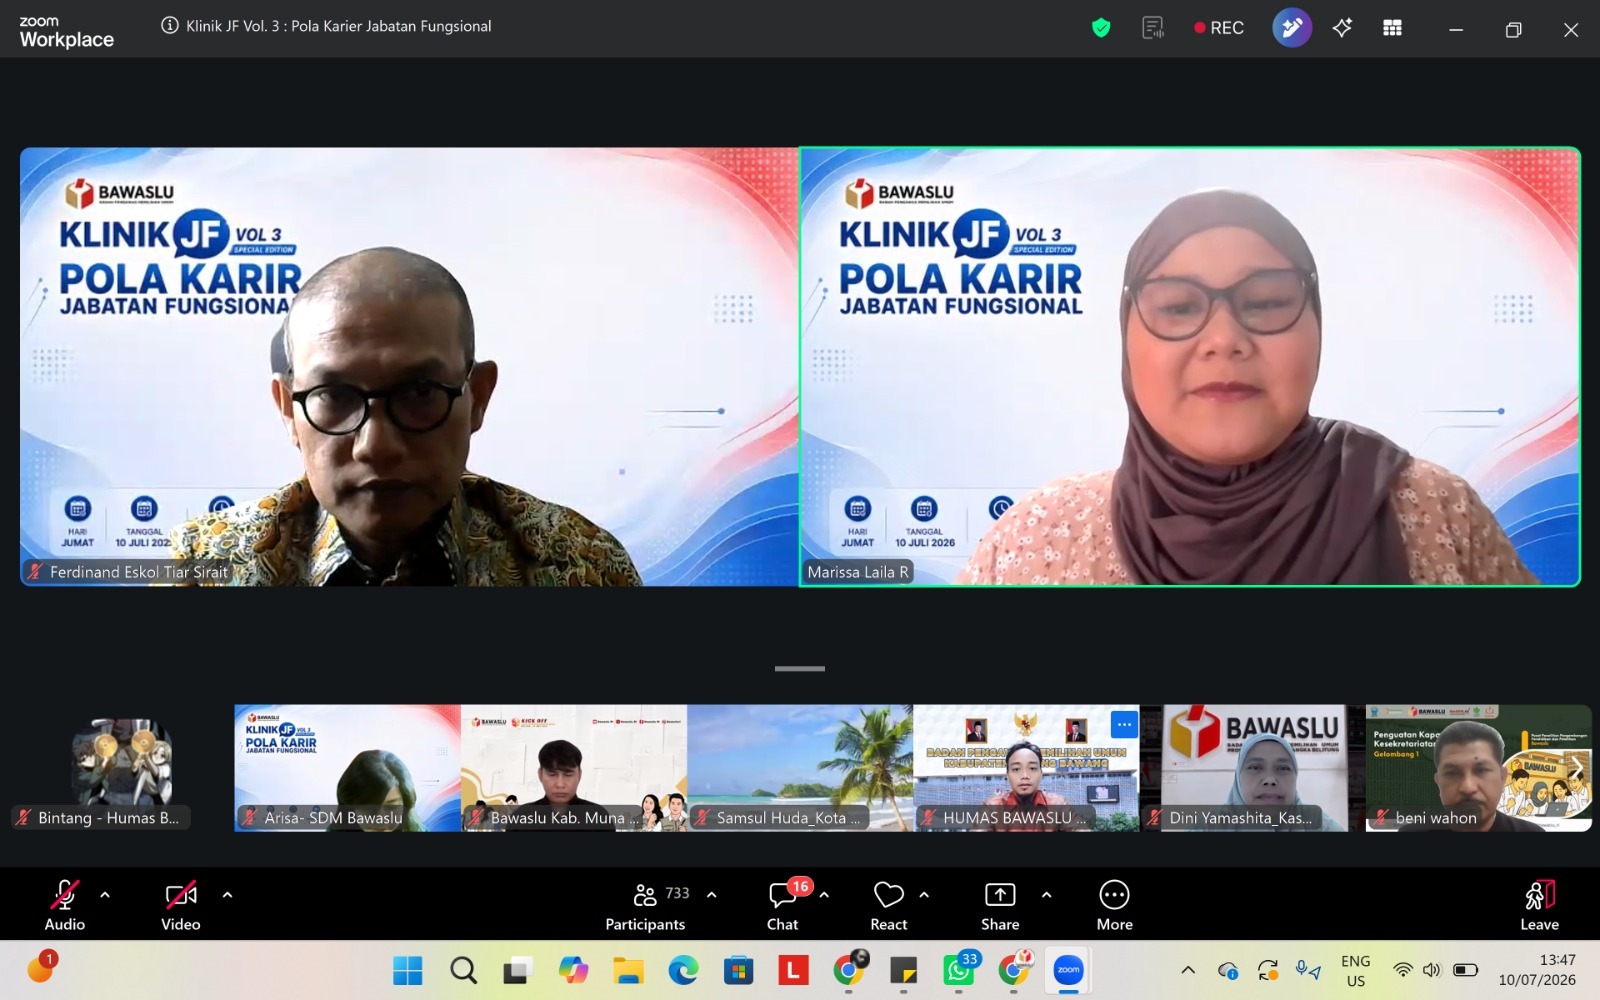Show next participants with the right arrow
1600x1000 pixels.
pyautogui.click(x=1576, y=768)
